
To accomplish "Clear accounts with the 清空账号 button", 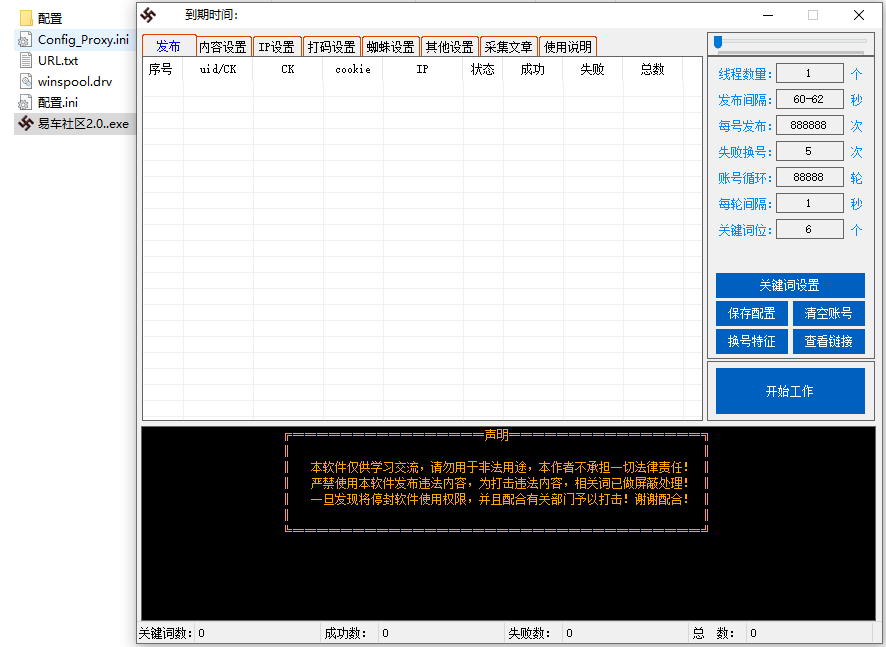I will 830,313.
